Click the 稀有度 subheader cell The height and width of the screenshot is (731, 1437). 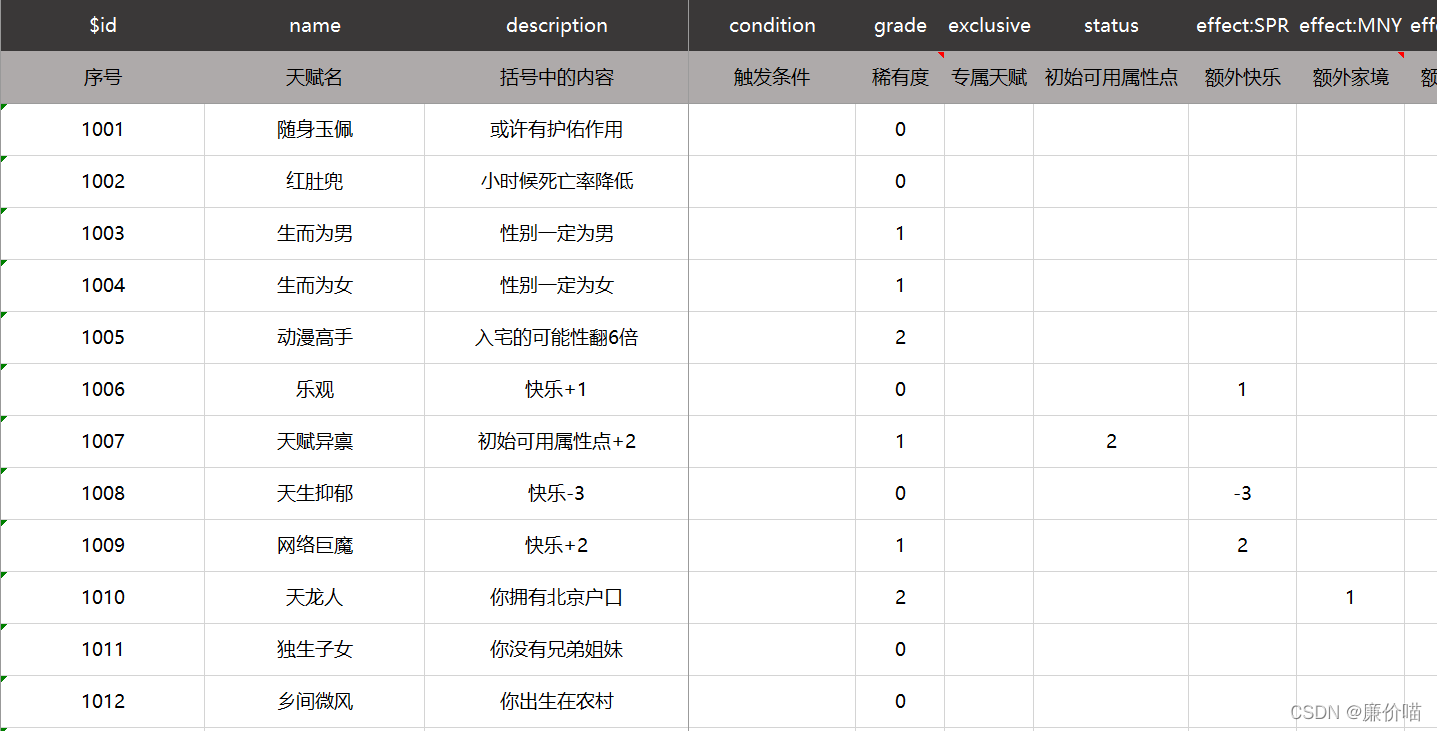tap(900, 77)
